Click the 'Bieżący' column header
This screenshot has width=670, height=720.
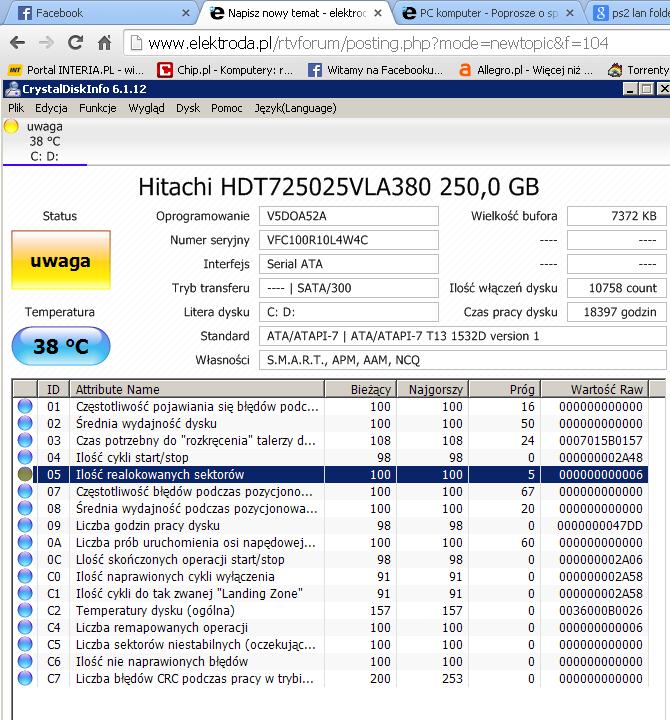tap(361, 389)
